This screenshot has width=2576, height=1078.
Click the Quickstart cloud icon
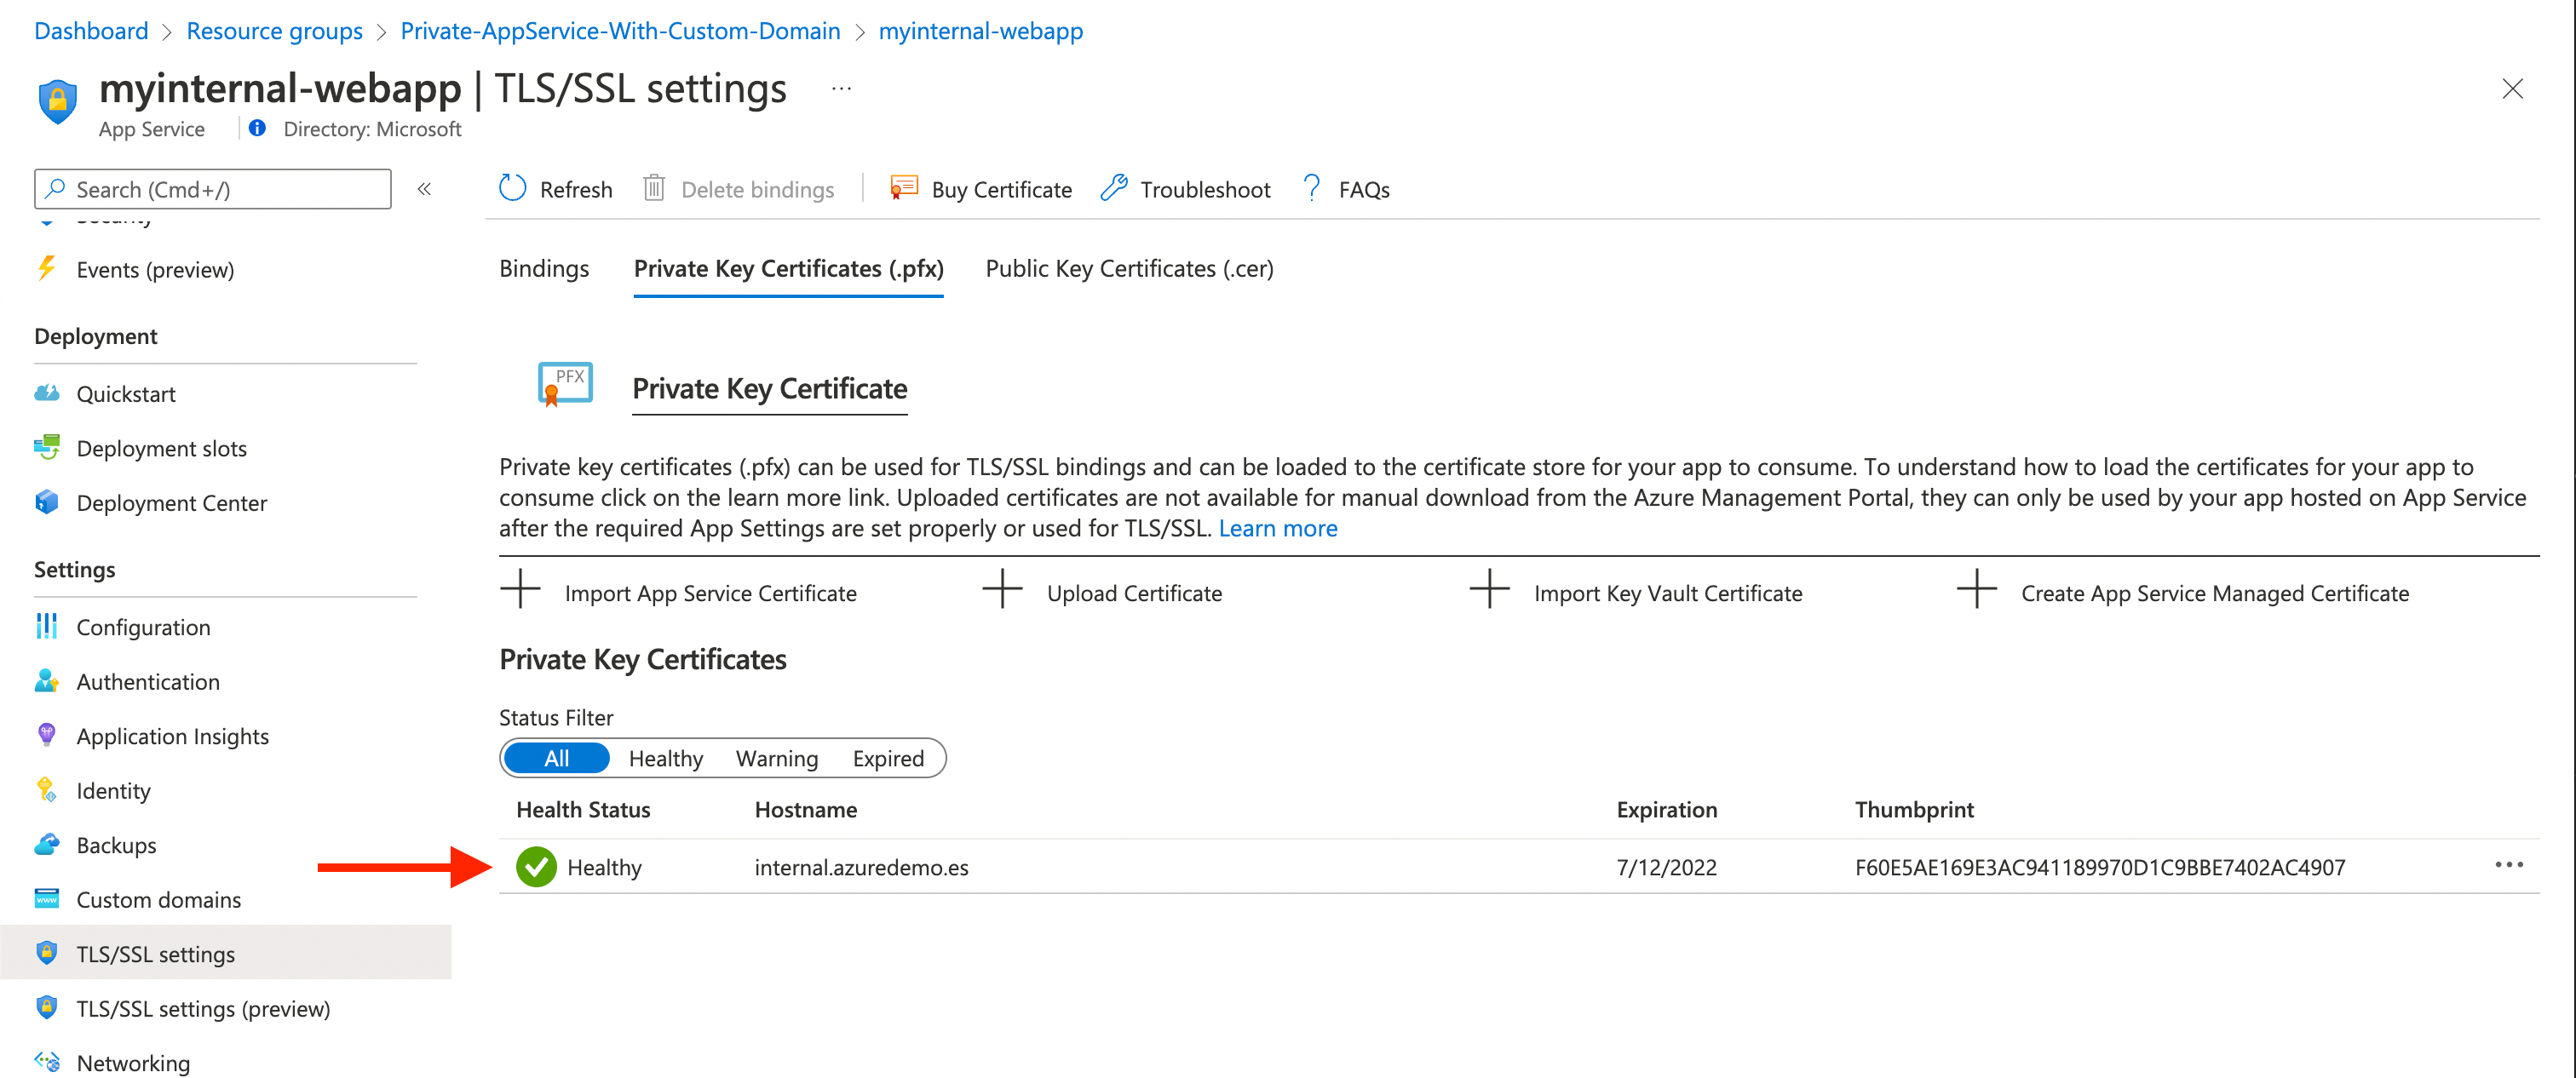coord(46,393)
